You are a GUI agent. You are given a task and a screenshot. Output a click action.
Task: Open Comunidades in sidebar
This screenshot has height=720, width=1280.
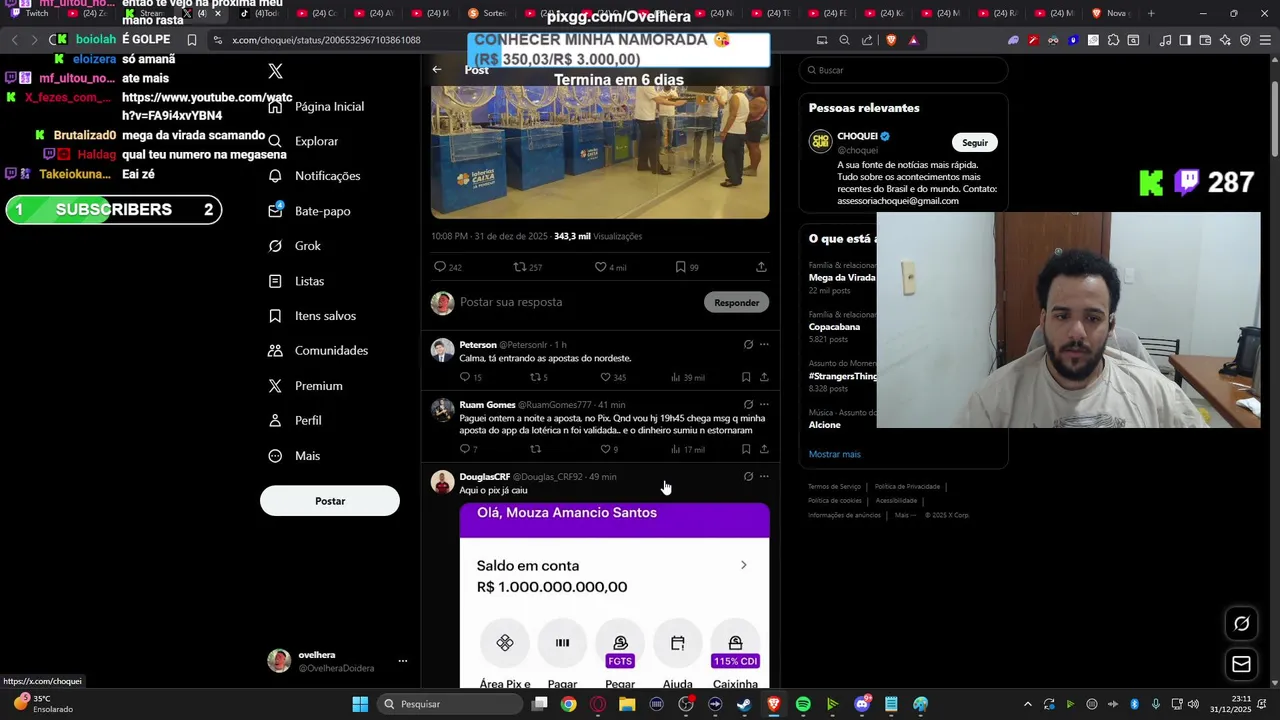coord(318,351)
